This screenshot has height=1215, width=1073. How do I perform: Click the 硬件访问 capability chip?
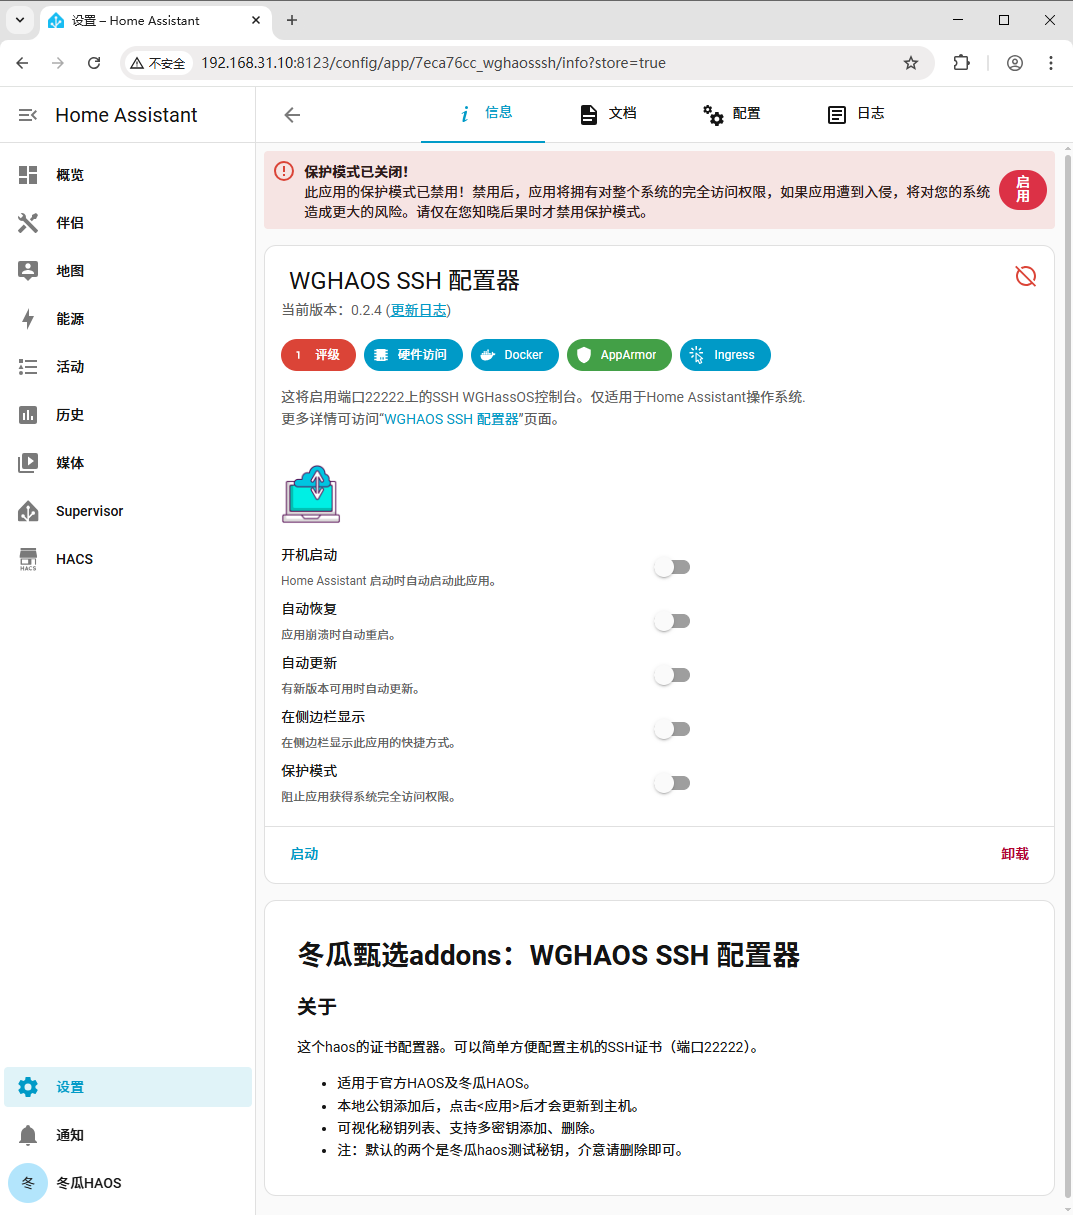click(x=413, y=355)
